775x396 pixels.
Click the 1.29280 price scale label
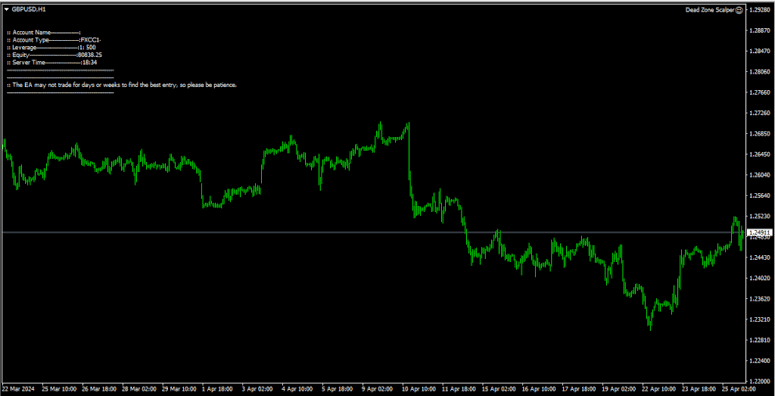point(760,10)
